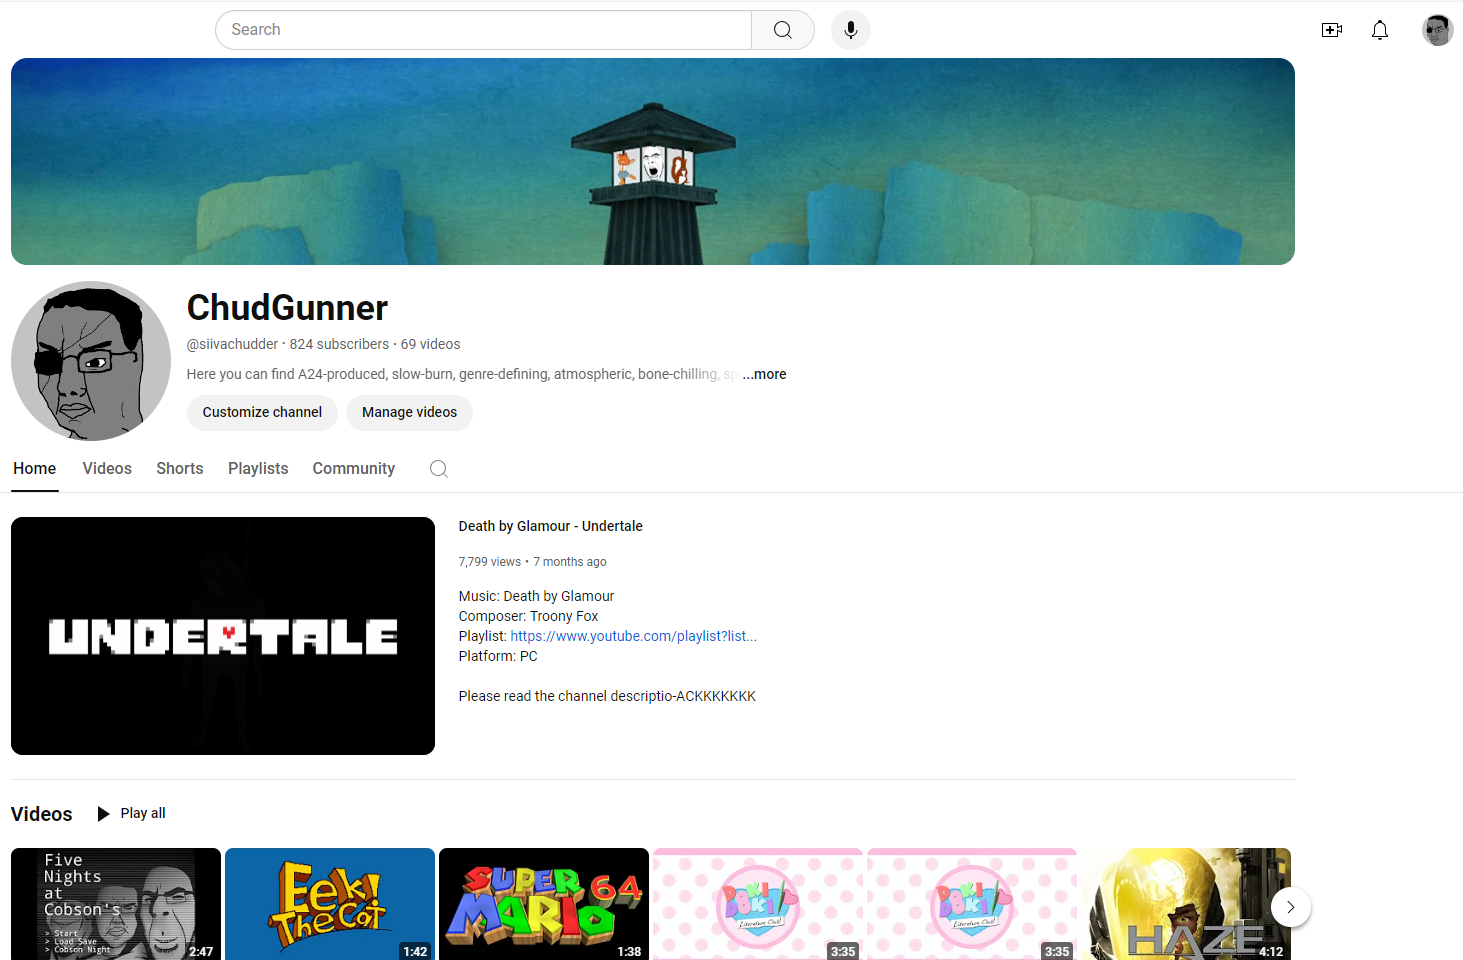Open the Community tab
1463x960 pixels.
(354, 468)
